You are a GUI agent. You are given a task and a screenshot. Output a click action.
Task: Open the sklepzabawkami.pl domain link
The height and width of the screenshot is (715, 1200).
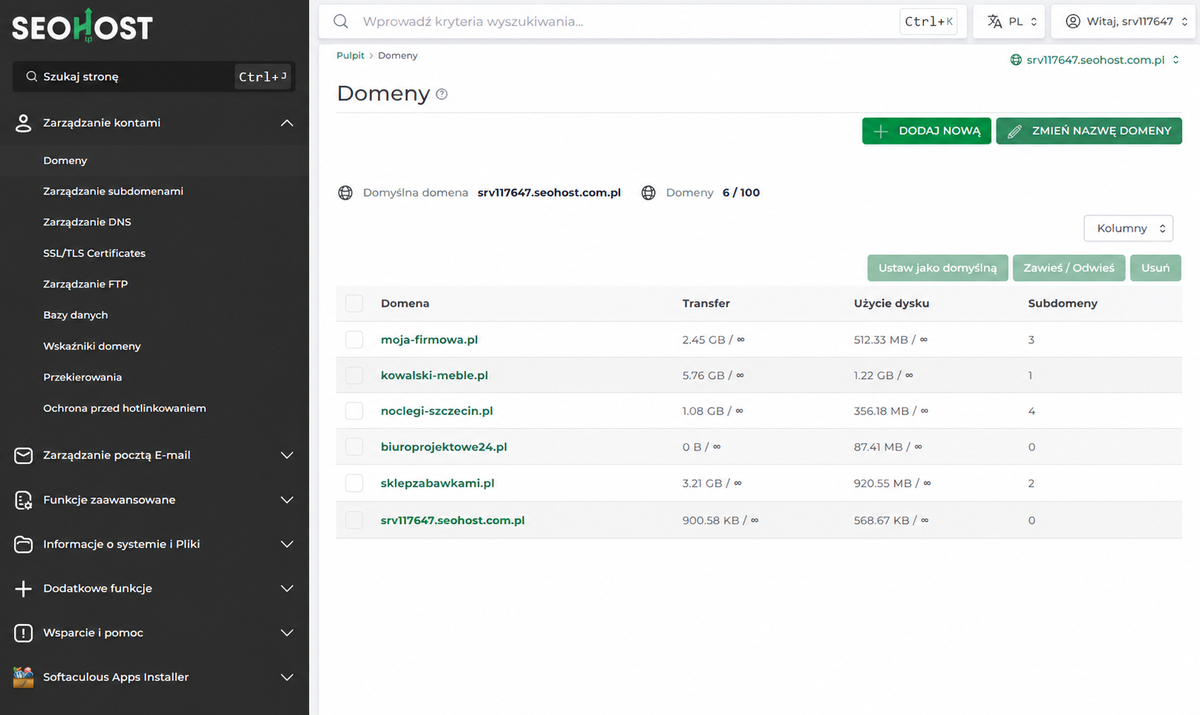(438, 483)
